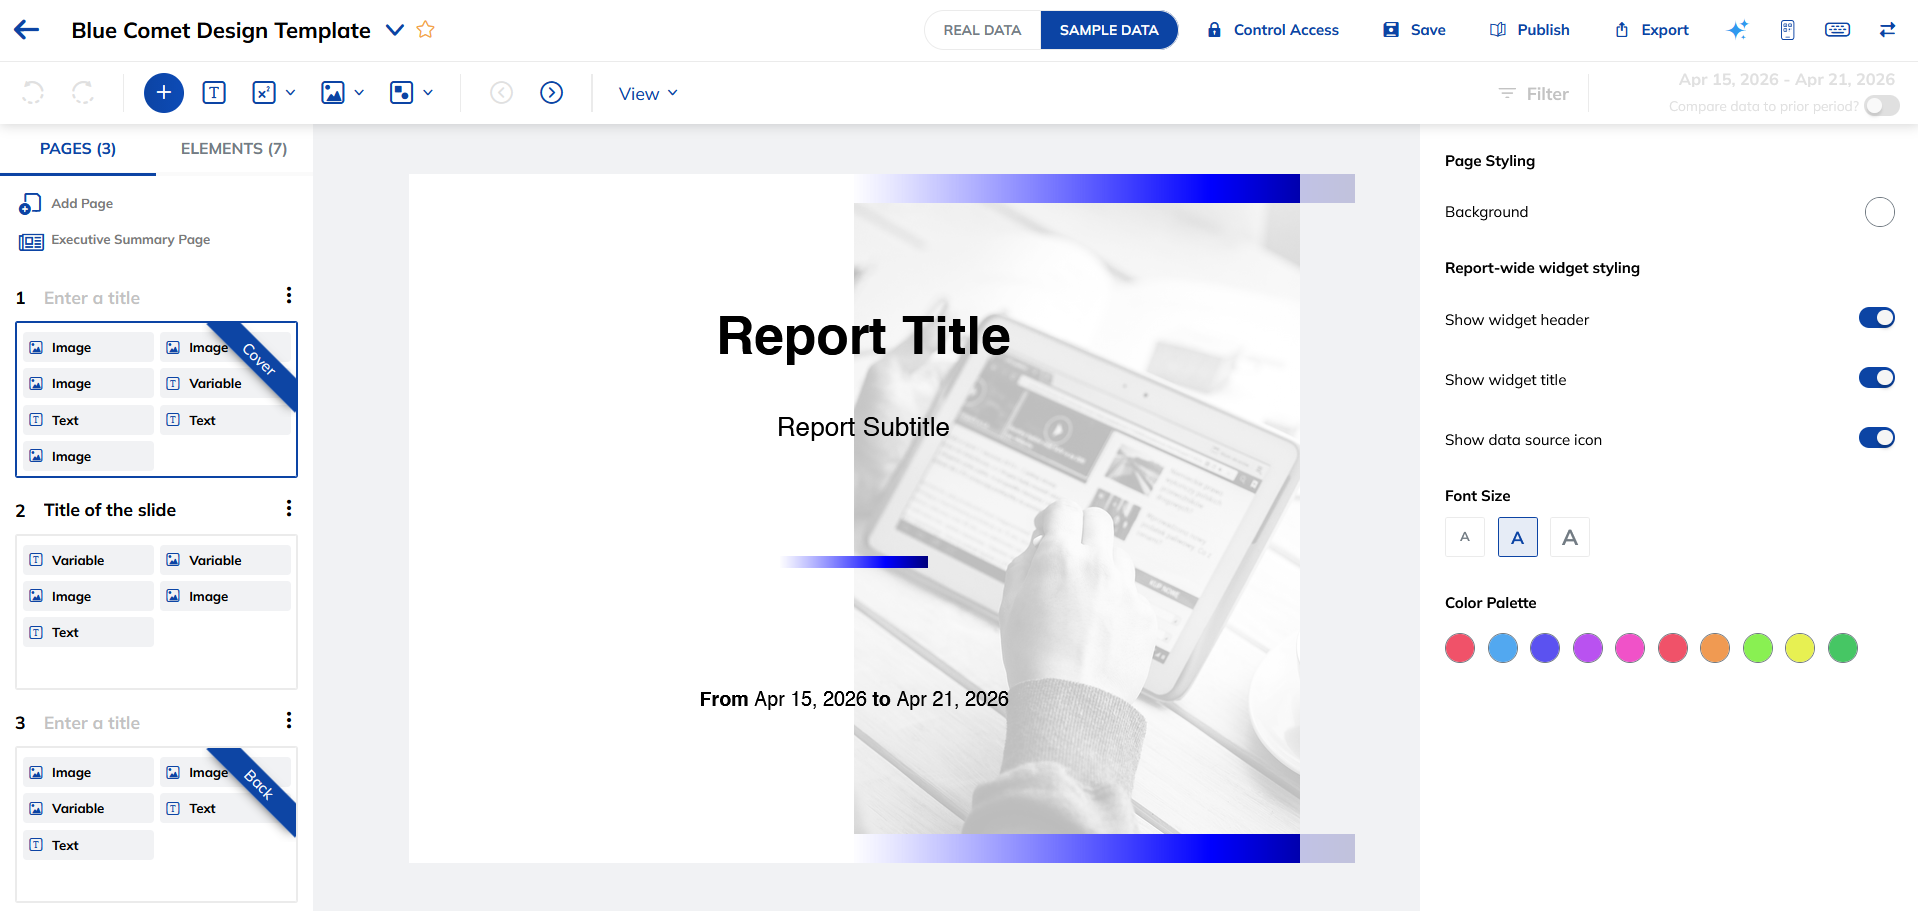Pick the yellow palette color

pyautogui.click(x=1800, y=648)
